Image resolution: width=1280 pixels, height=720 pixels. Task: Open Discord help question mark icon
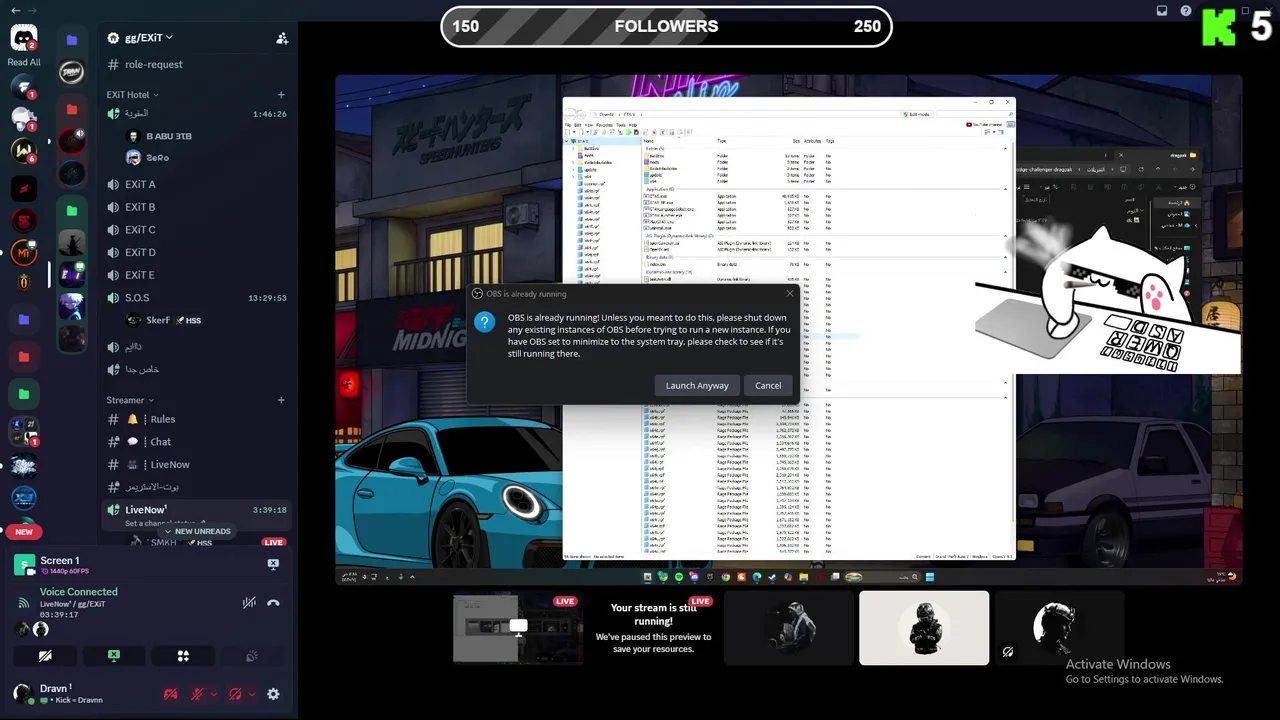click(1186, 11)
